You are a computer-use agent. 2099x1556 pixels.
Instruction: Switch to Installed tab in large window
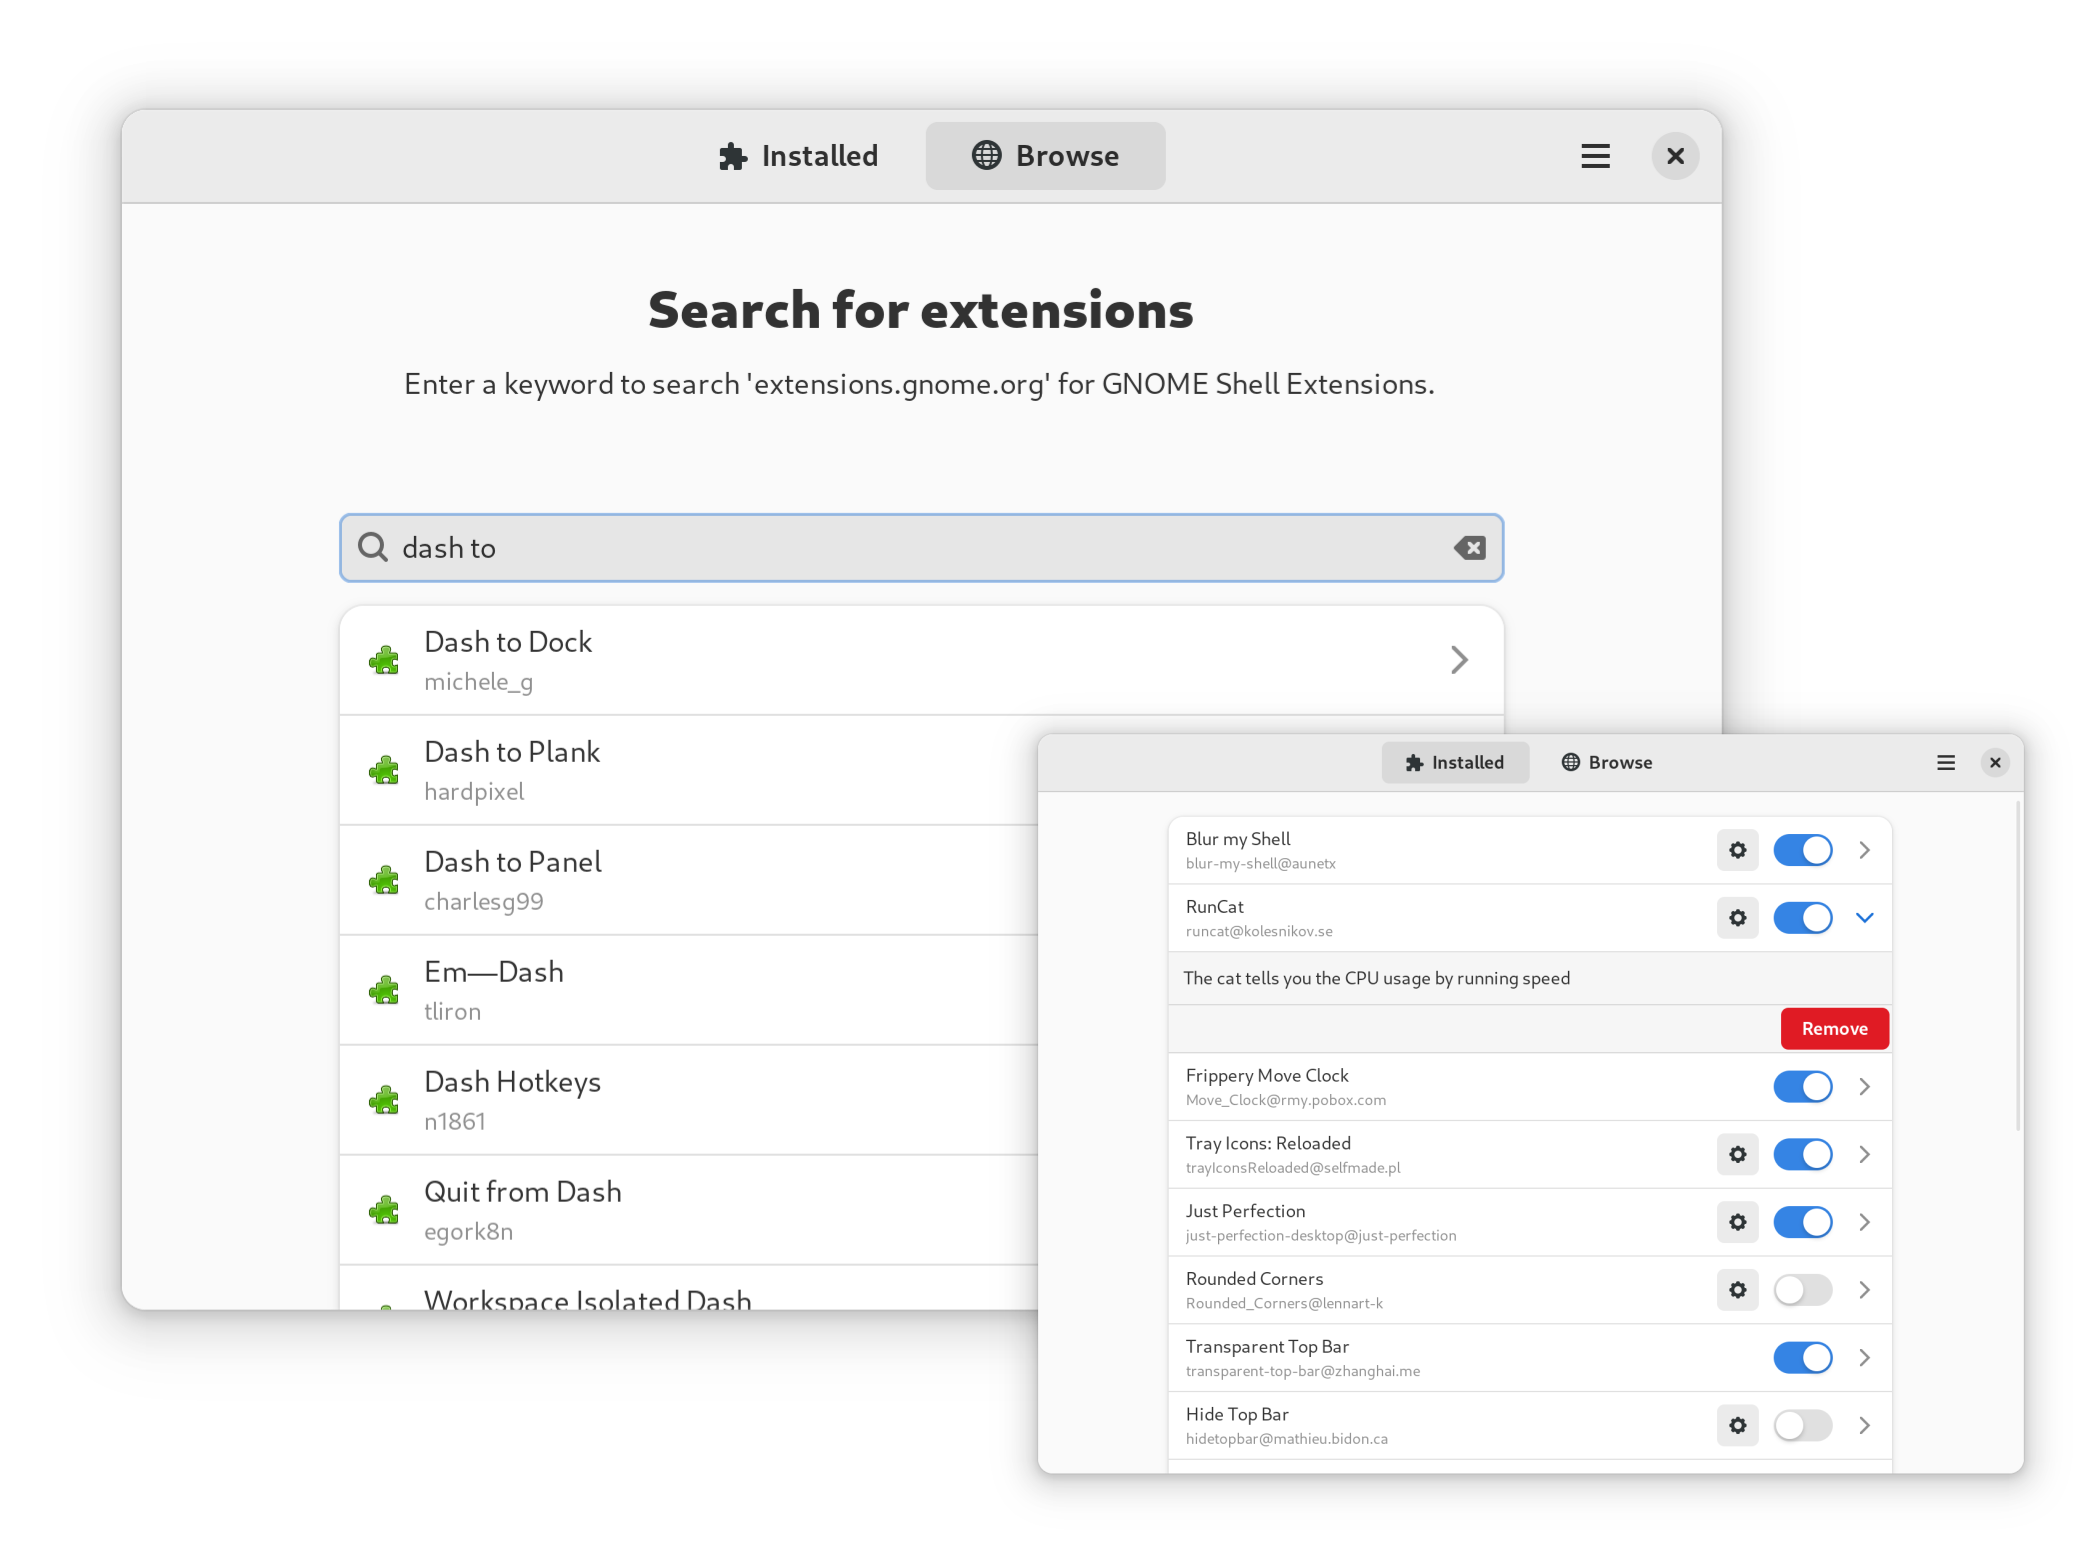click(x=798, y=156)
